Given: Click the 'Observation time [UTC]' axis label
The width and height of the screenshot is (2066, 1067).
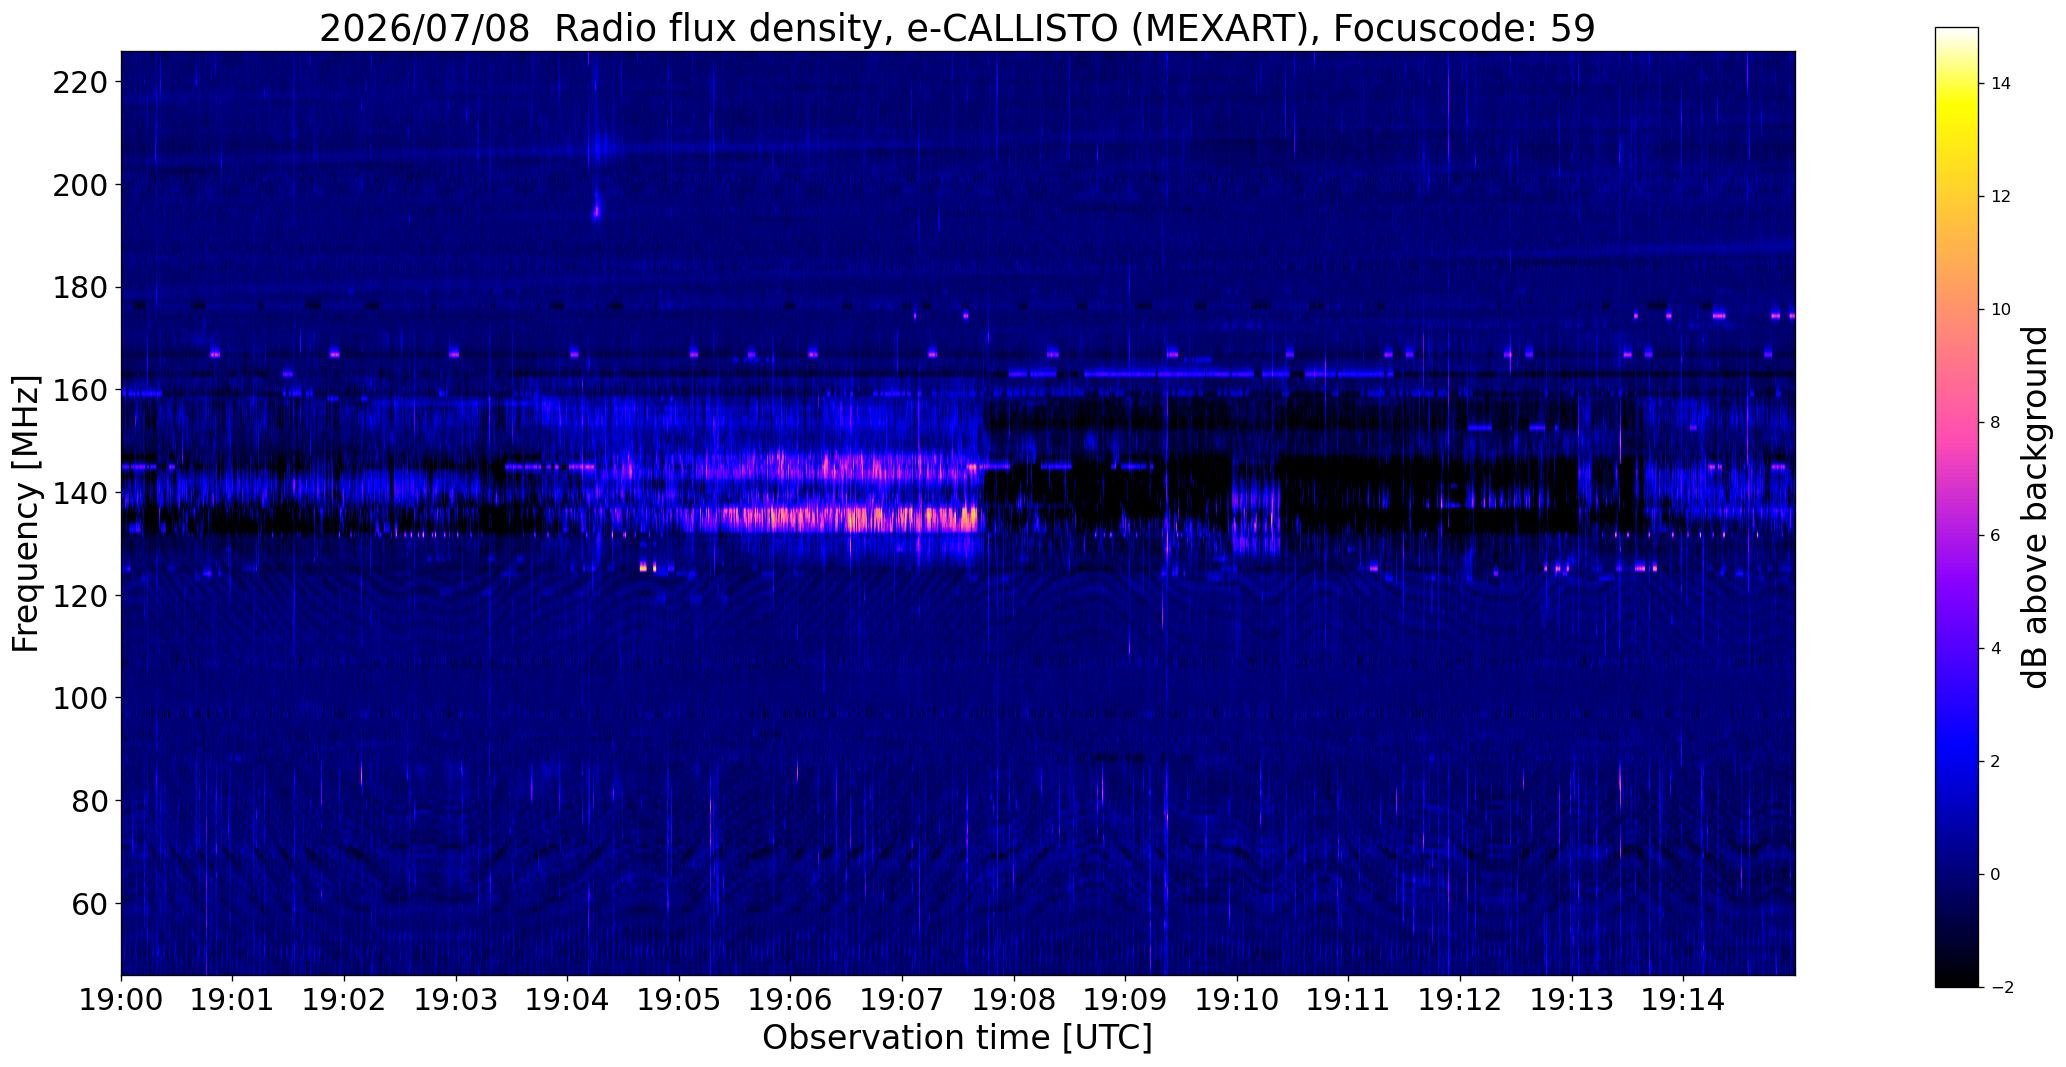Looking at the screenshot, I should 957,1038.
